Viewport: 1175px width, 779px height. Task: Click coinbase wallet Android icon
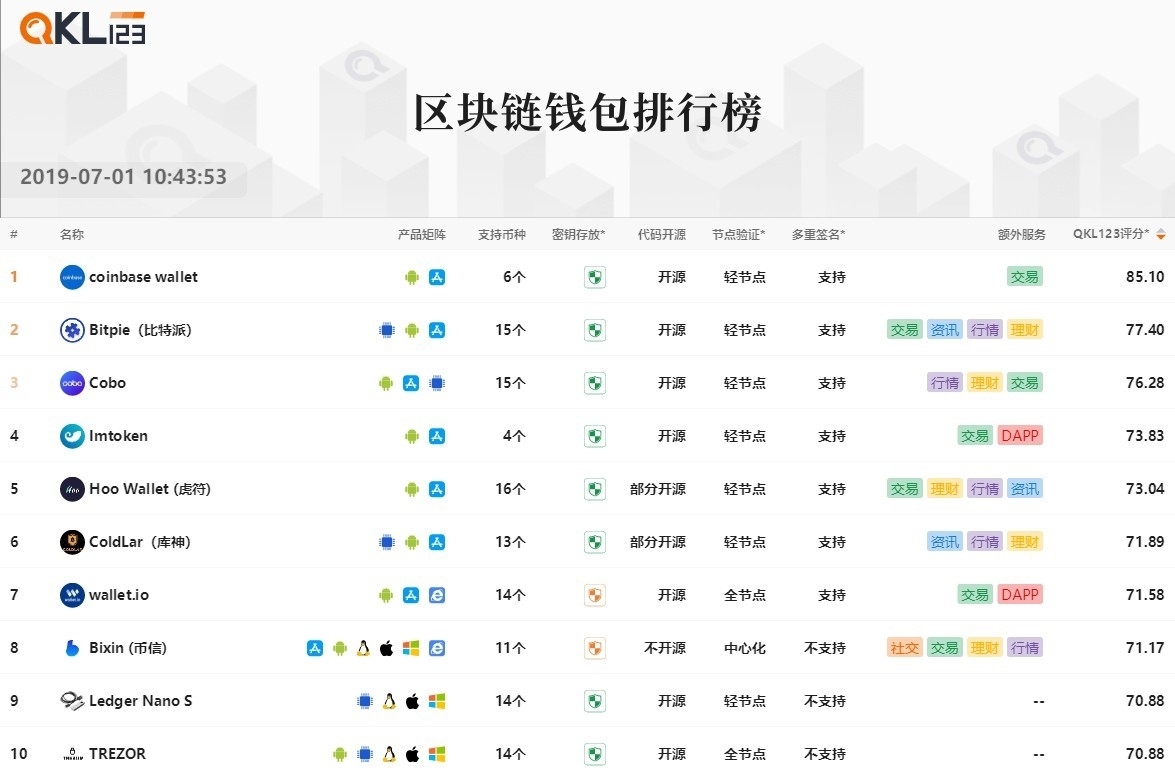pos(411,277)
